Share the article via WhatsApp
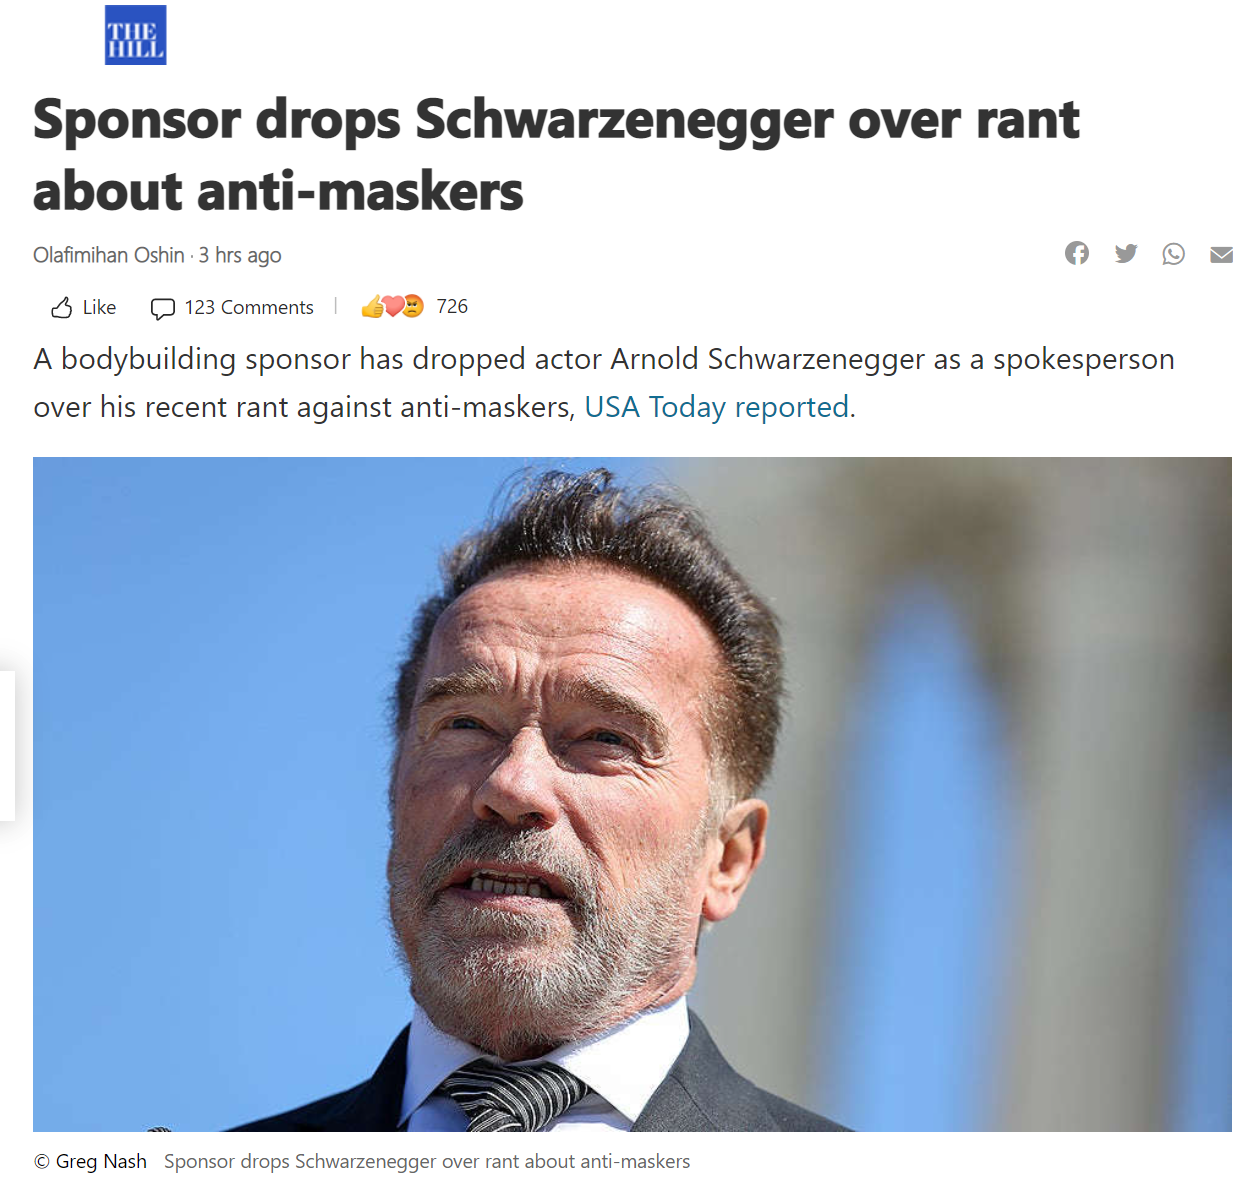 coord(1174,254)
